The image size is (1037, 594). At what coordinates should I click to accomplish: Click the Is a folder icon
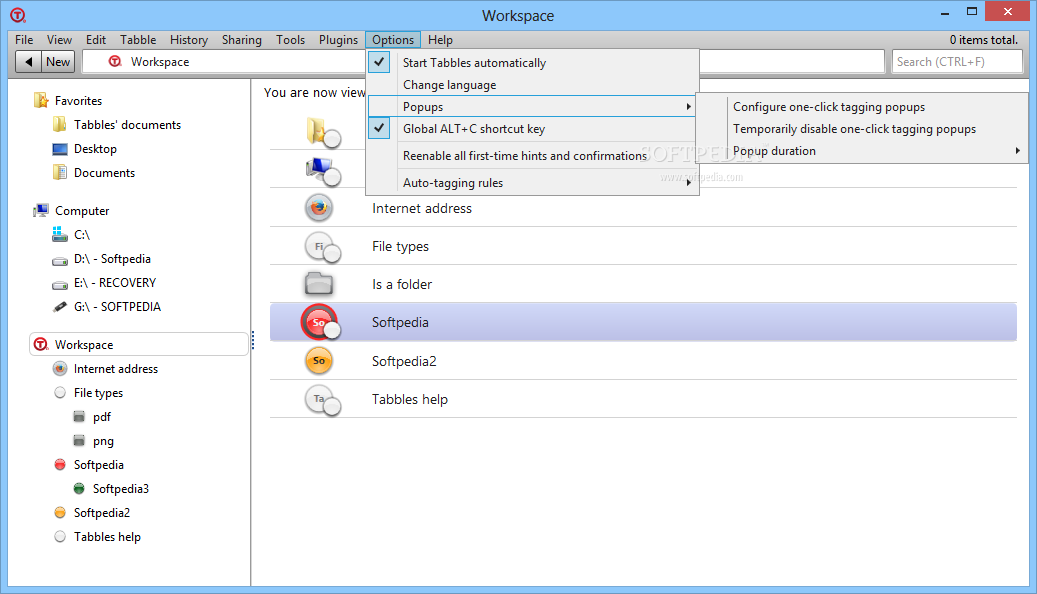[319, 284]
